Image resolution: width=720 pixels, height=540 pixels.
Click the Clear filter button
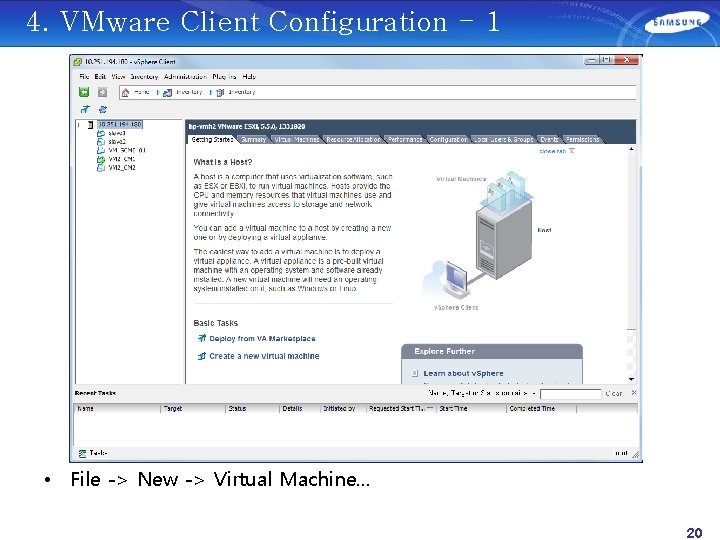(x=614, y=394)
